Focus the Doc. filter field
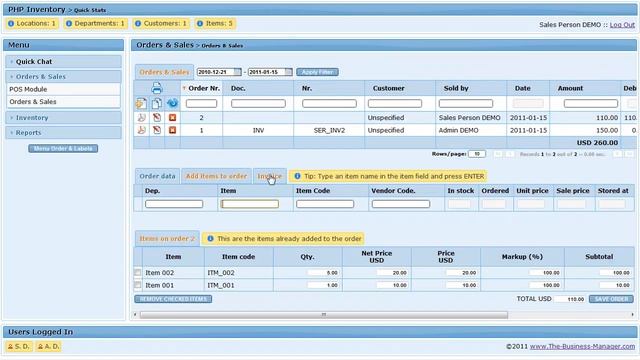This screenshot has width=640, height=360. coord(258,104)
